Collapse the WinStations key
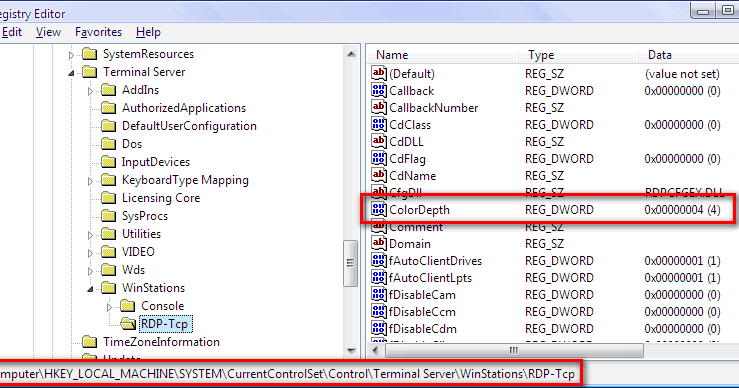 click(90, 289)
